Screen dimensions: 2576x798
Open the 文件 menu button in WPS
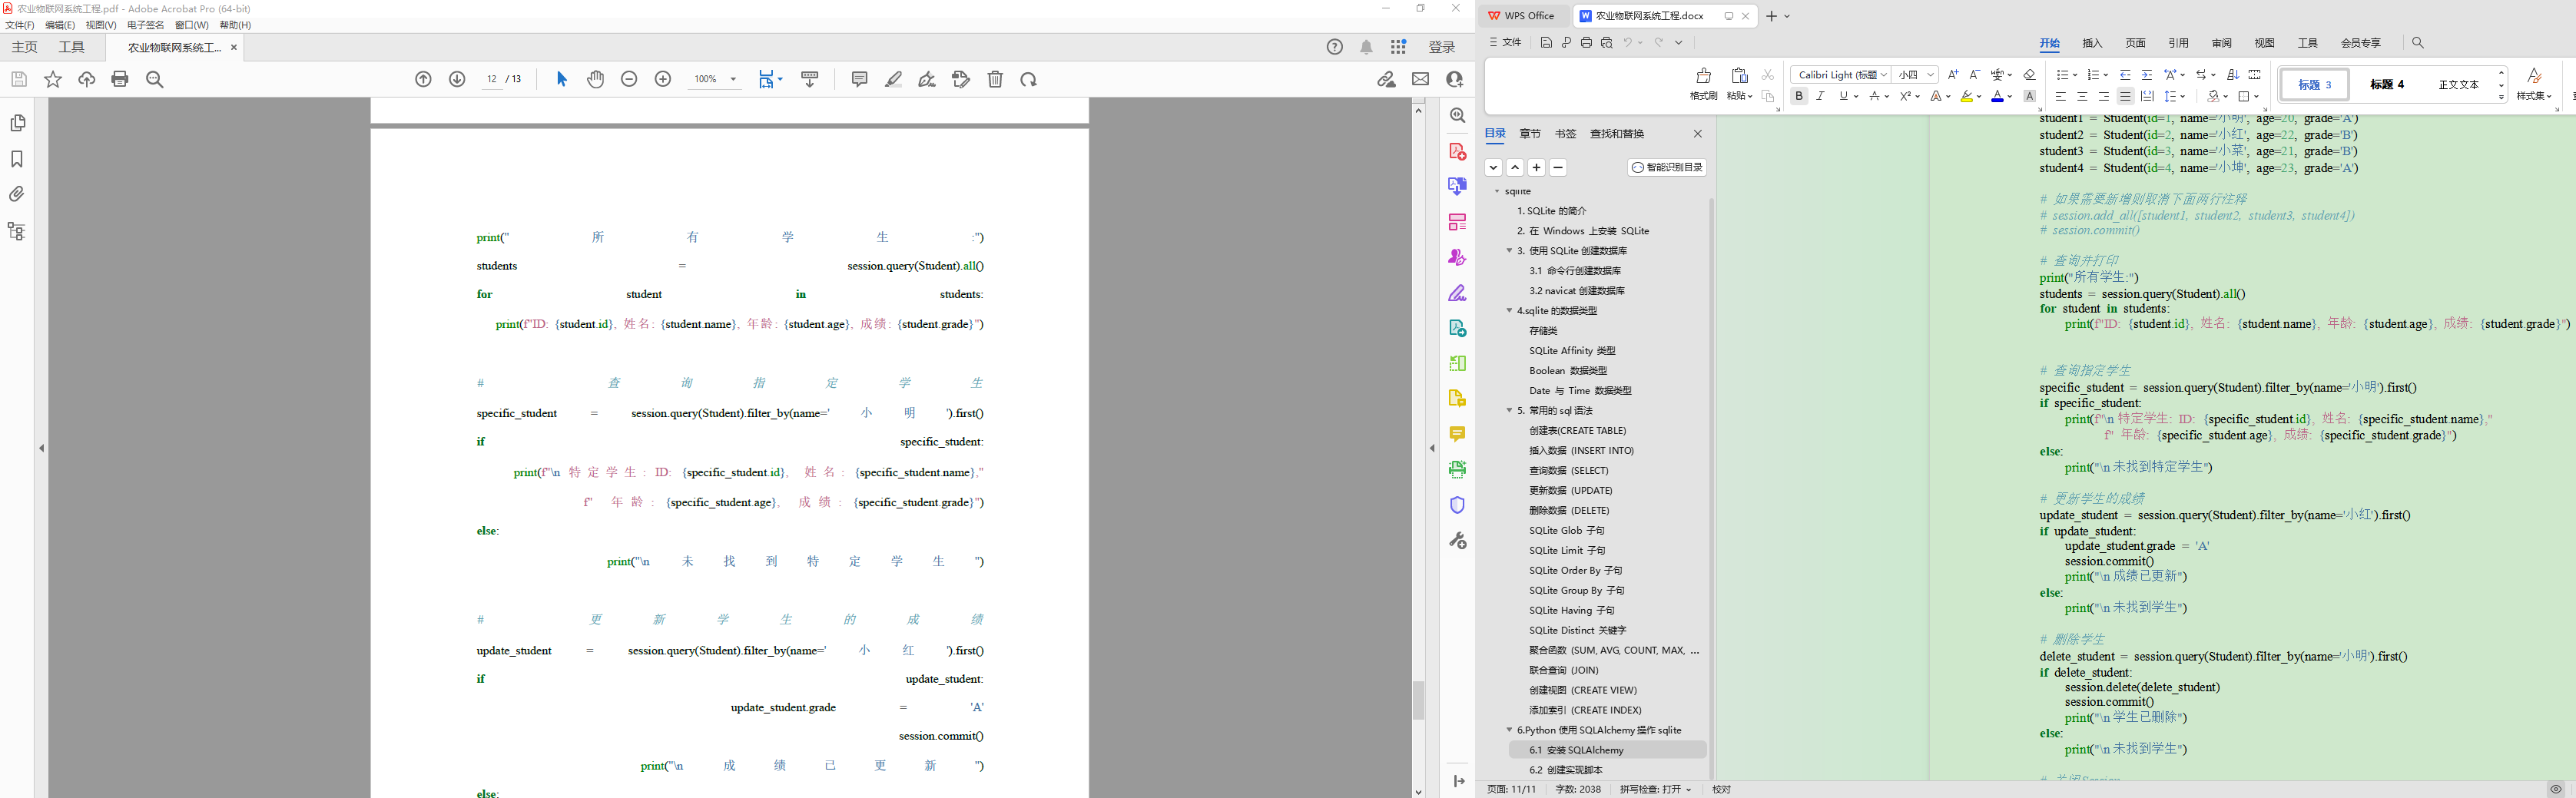[x=1506, y=43]
